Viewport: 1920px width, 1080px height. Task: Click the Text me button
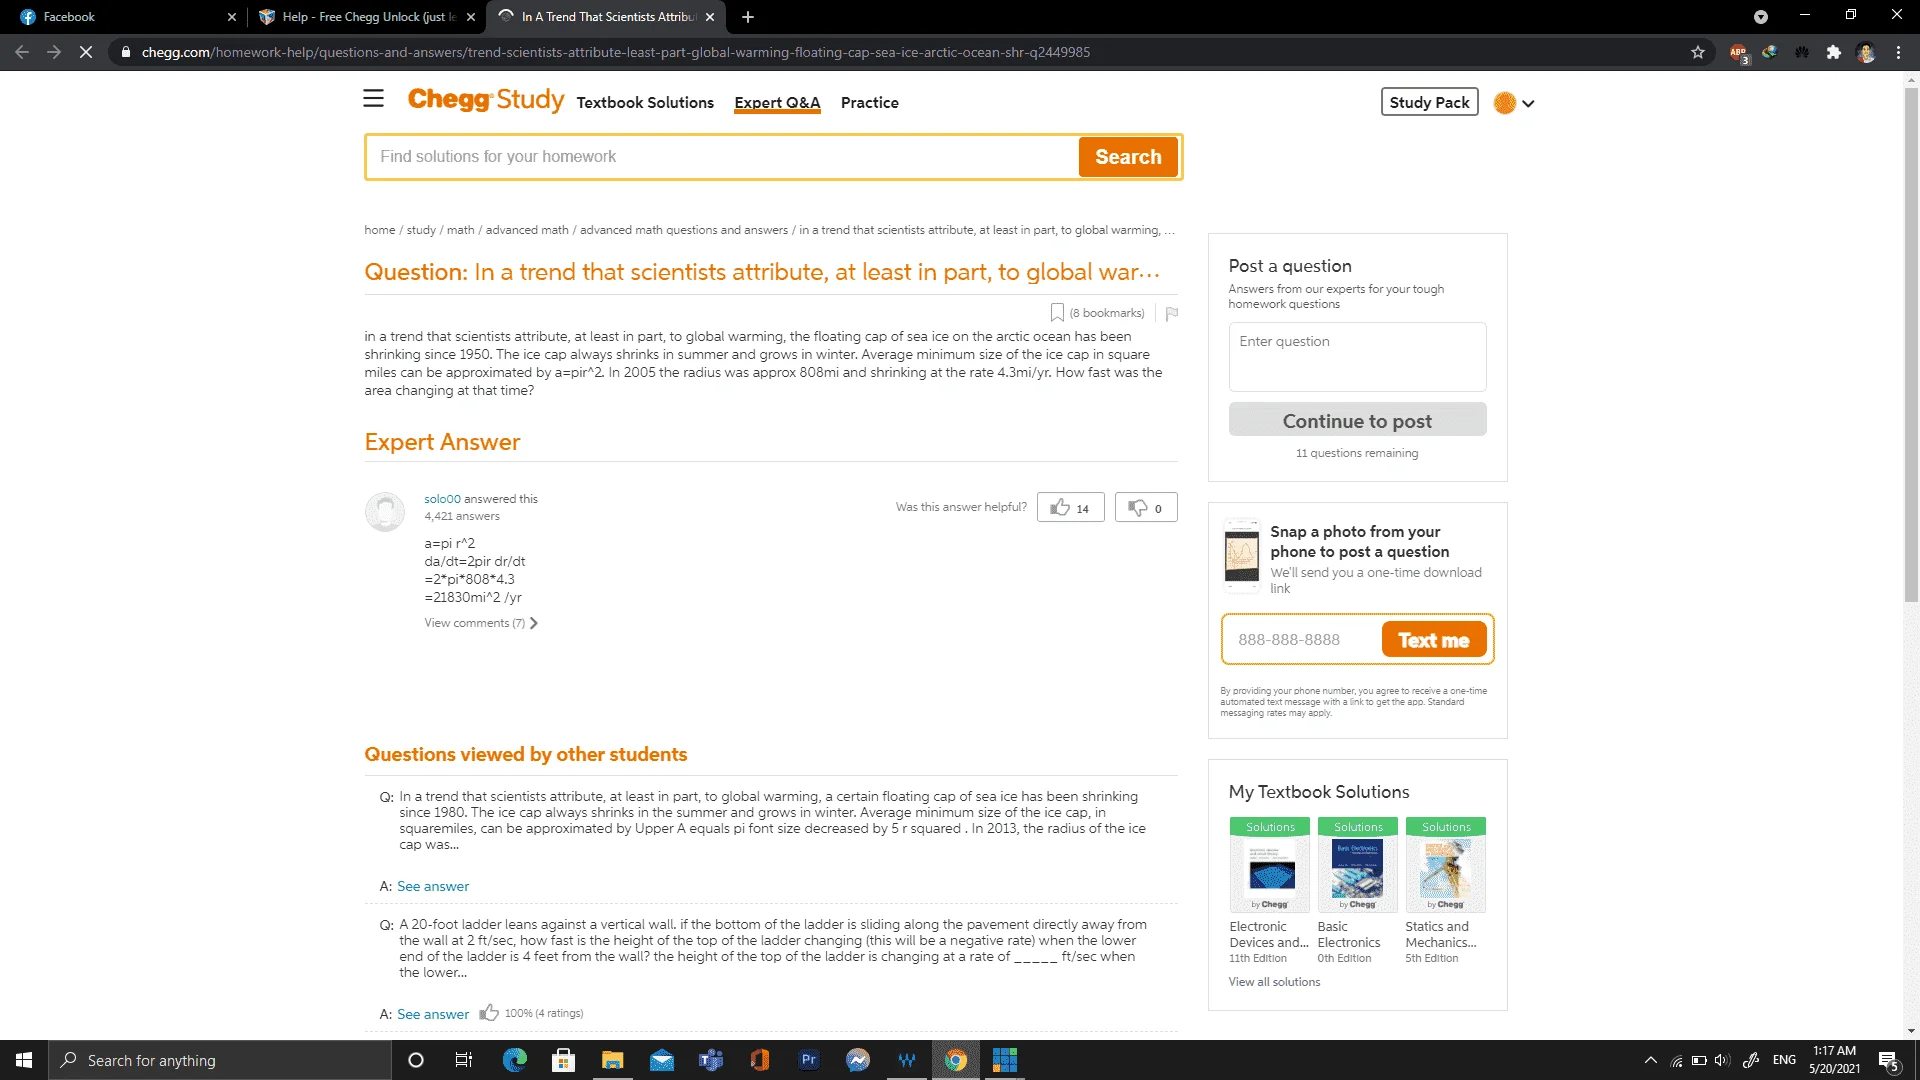1433,640
